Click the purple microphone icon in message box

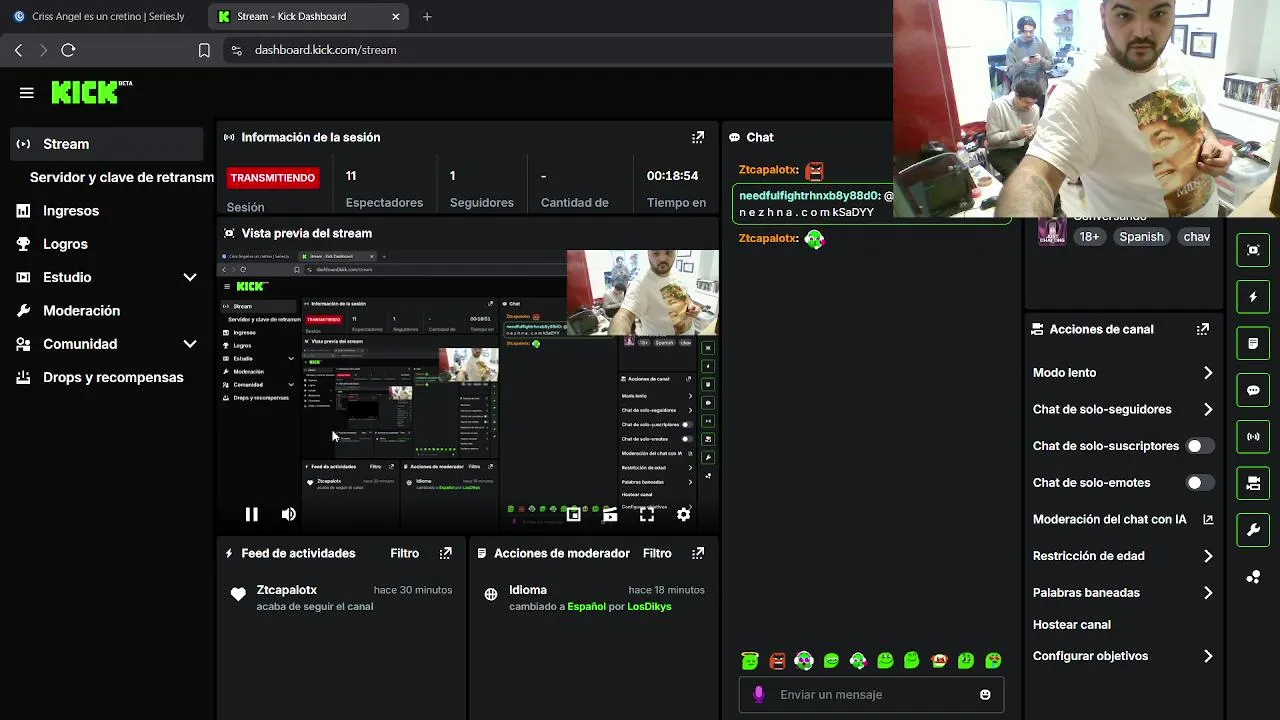759,694
